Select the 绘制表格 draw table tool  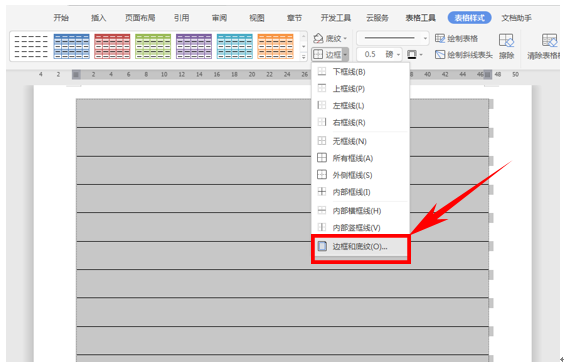(x=456, y=38)
